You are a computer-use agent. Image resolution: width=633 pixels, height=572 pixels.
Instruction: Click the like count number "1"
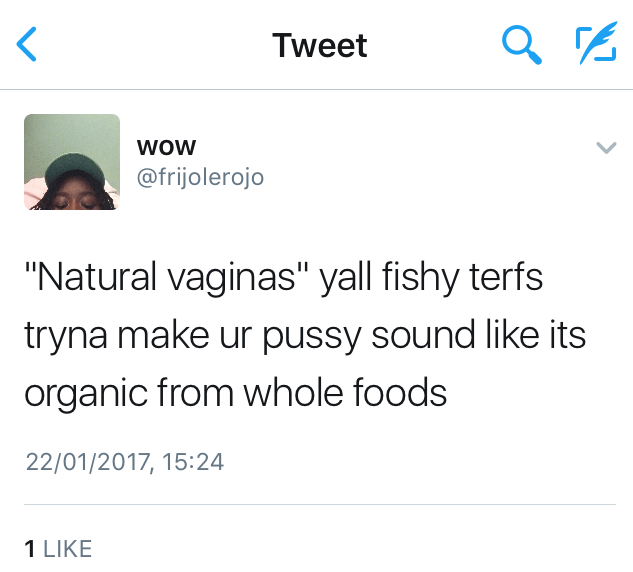coord(30,548)
